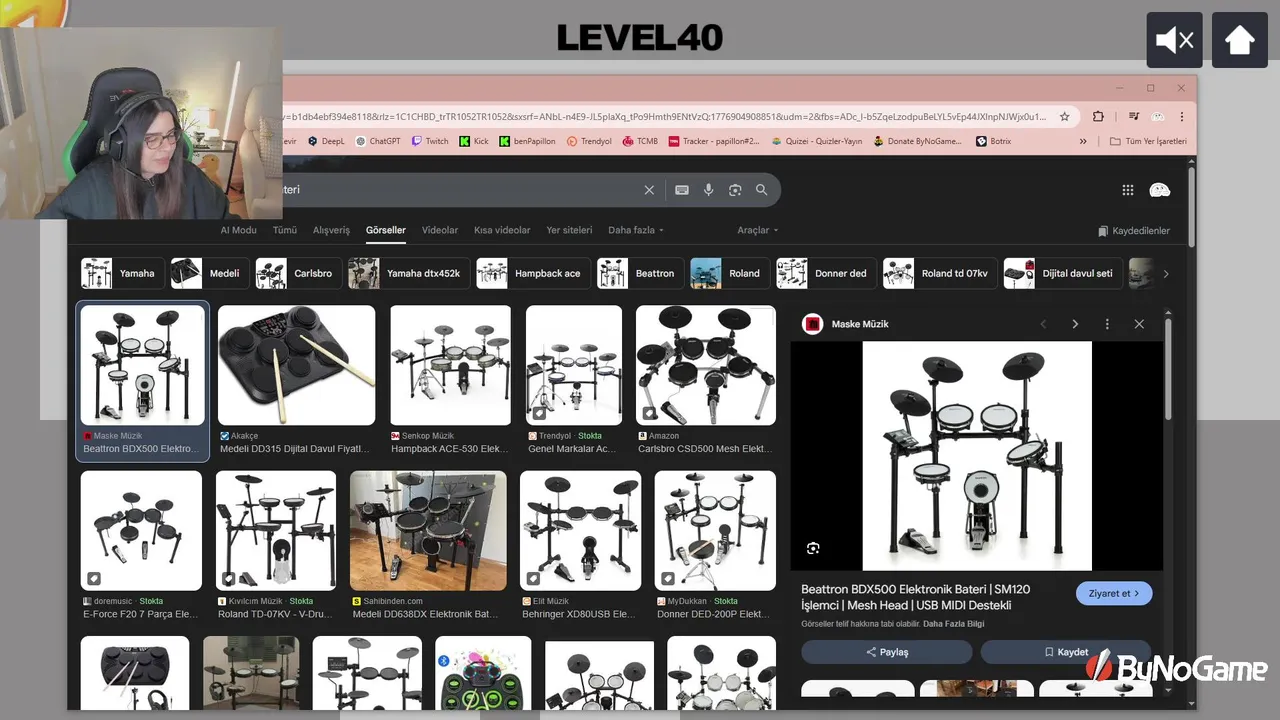The width and height of the screenshot is (1280, 720).
Task: Select the Görseller tab
Action: point(386,230)
